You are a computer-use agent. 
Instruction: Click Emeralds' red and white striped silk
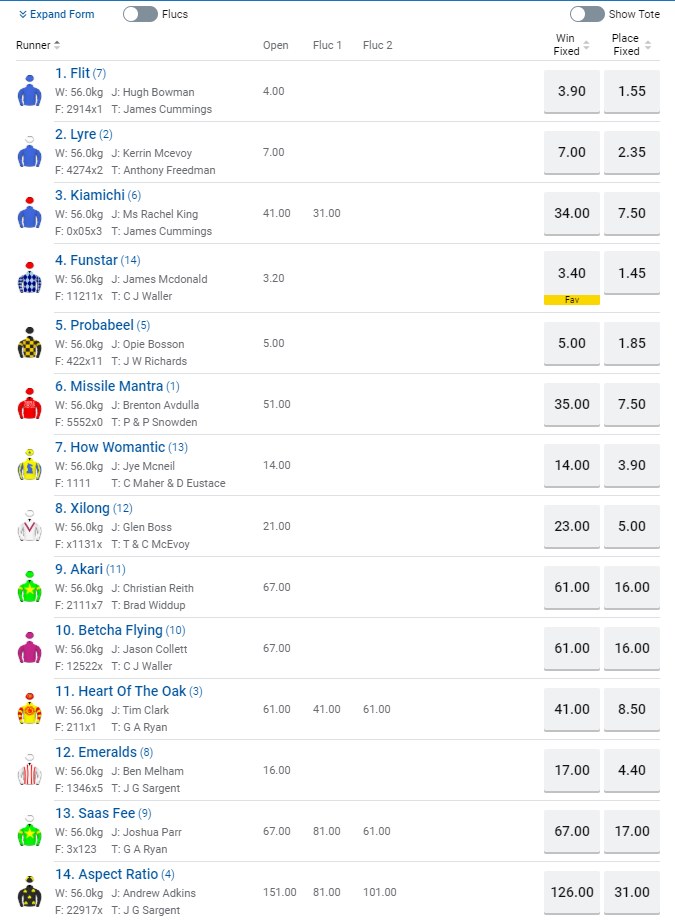pos(29,770)
